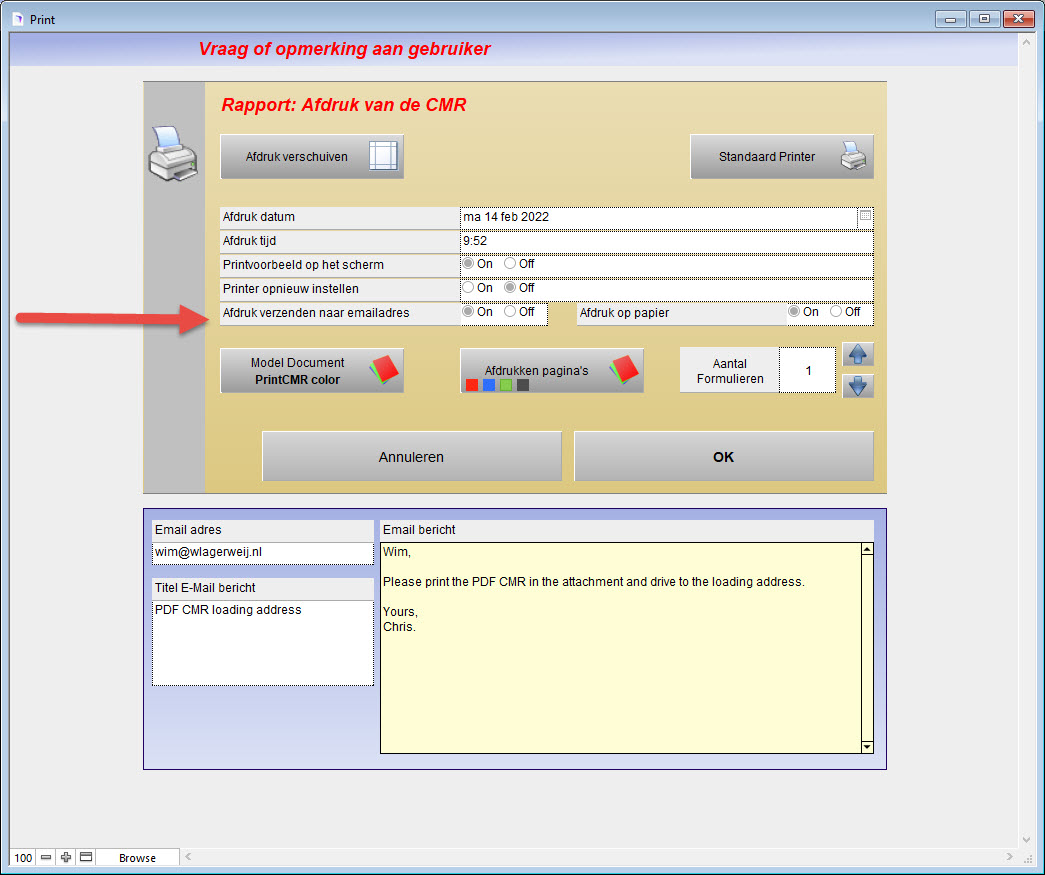The image size is (1045, 875).
Task: Click the zoom in plus icon
Action: pyautogui.click(x=66, y=857)
